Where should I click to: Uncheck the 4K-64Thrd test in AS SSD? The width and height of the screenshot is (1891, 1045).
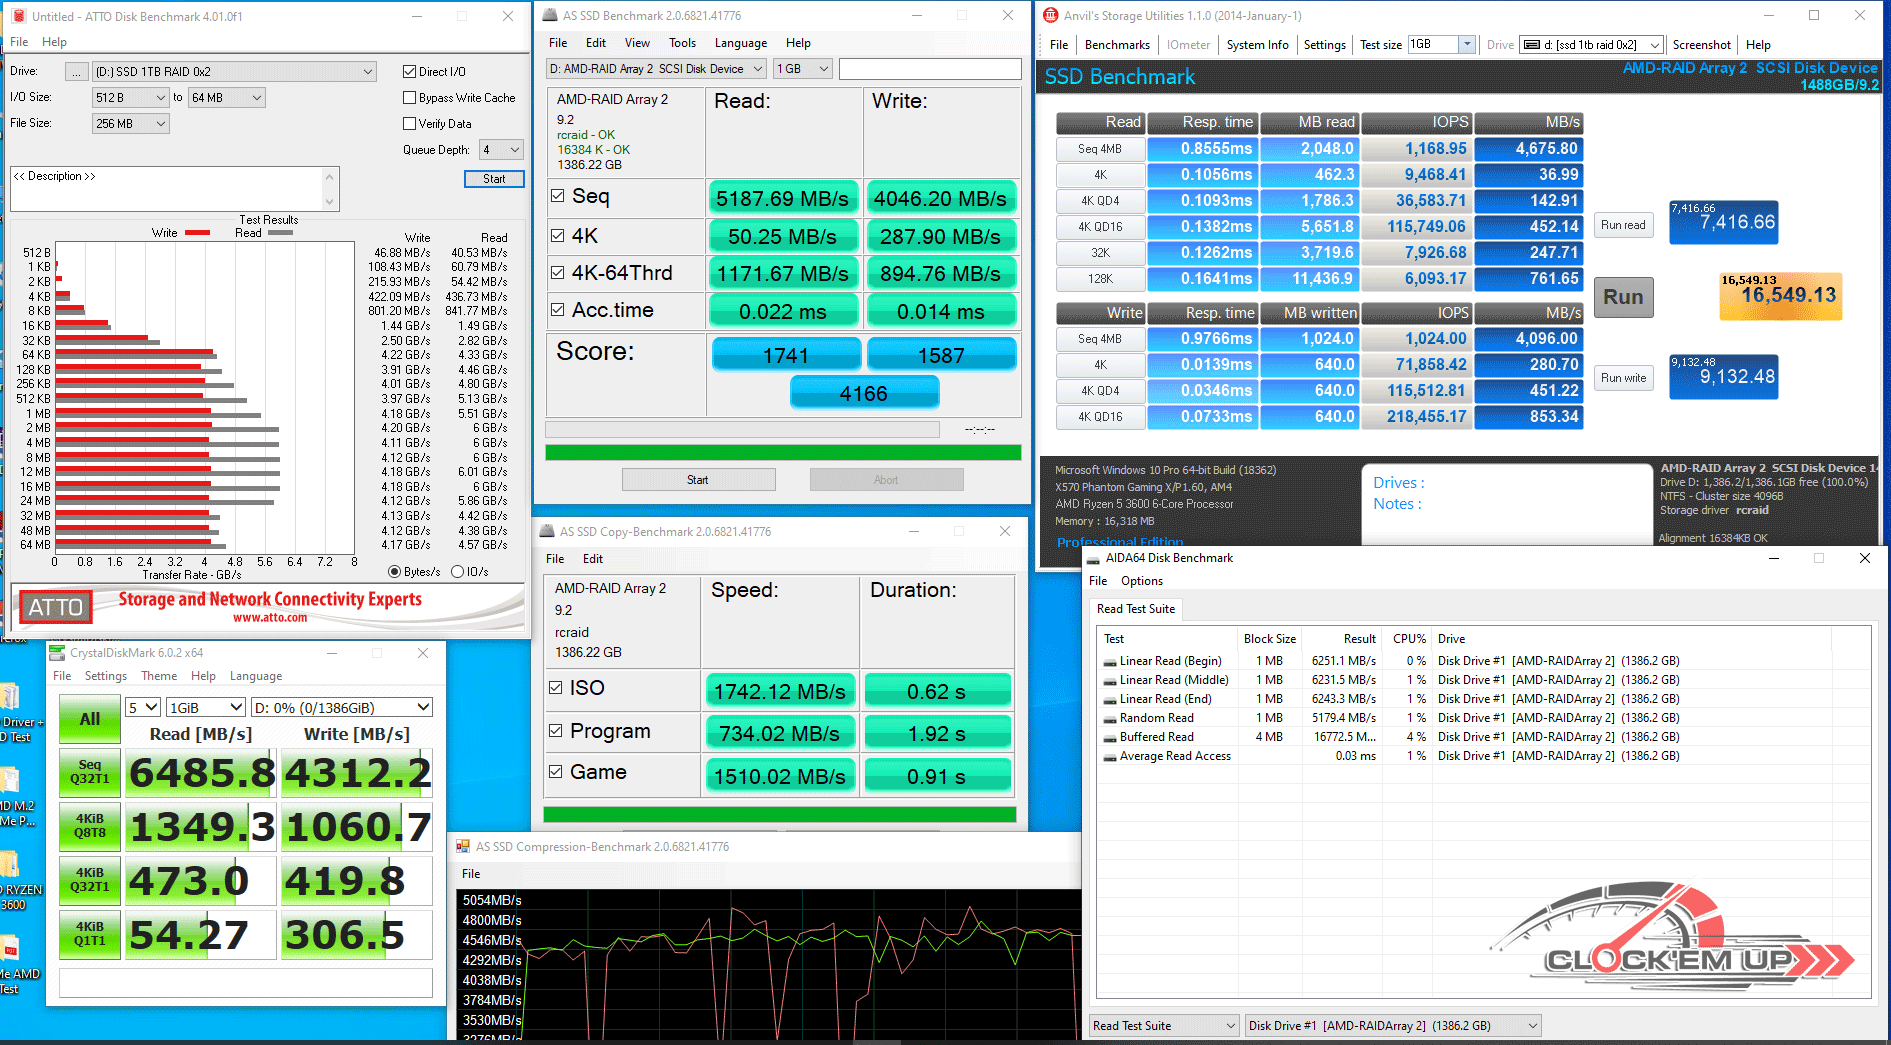coord(558,272)
